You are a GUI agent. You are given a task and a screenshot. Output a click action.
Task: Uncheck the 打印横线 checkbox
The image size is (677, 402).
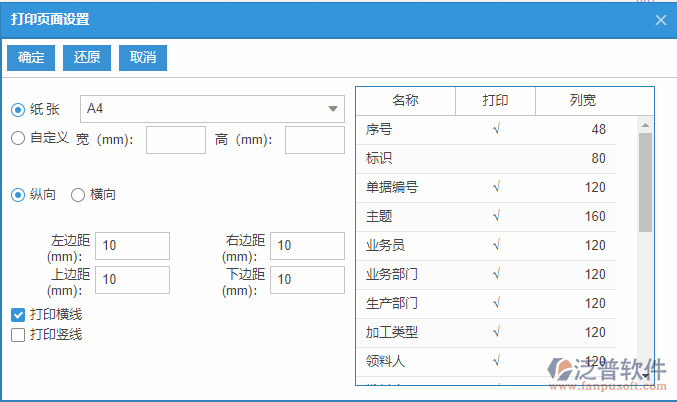(18, 315)
